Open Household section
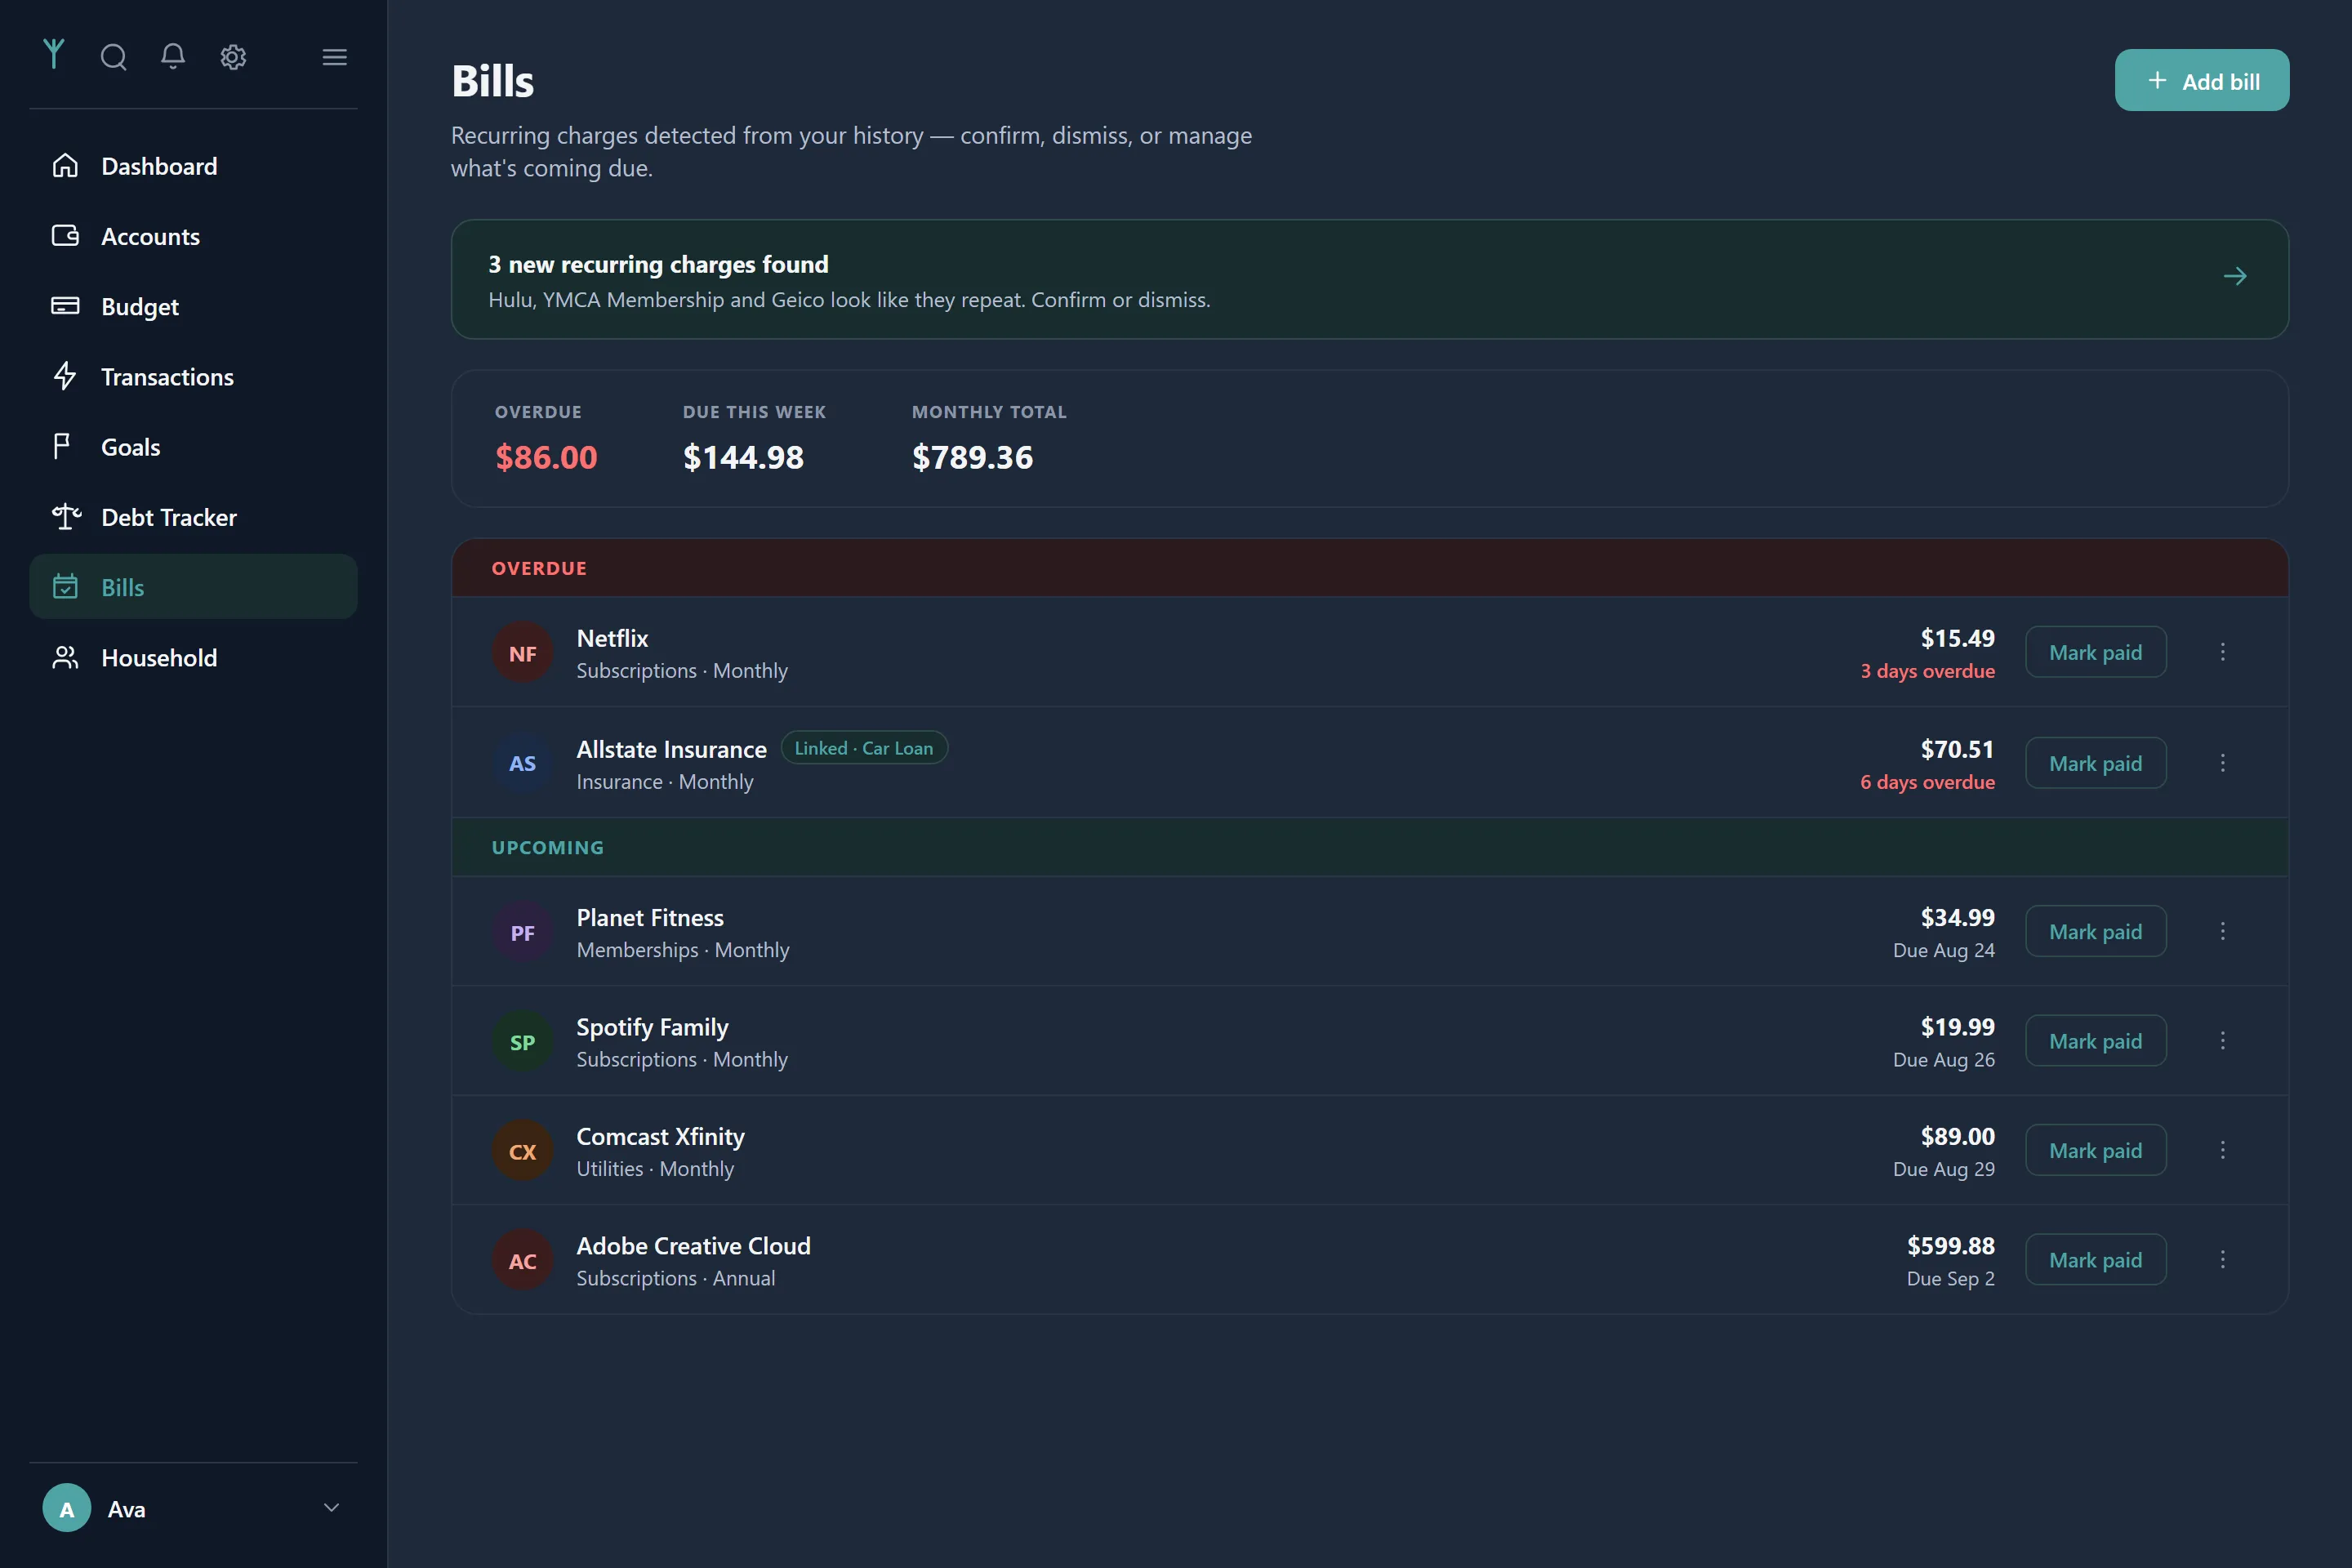Image resolution: width=2352 pixels, height=1568 pixels. click(x=193, y=657)
